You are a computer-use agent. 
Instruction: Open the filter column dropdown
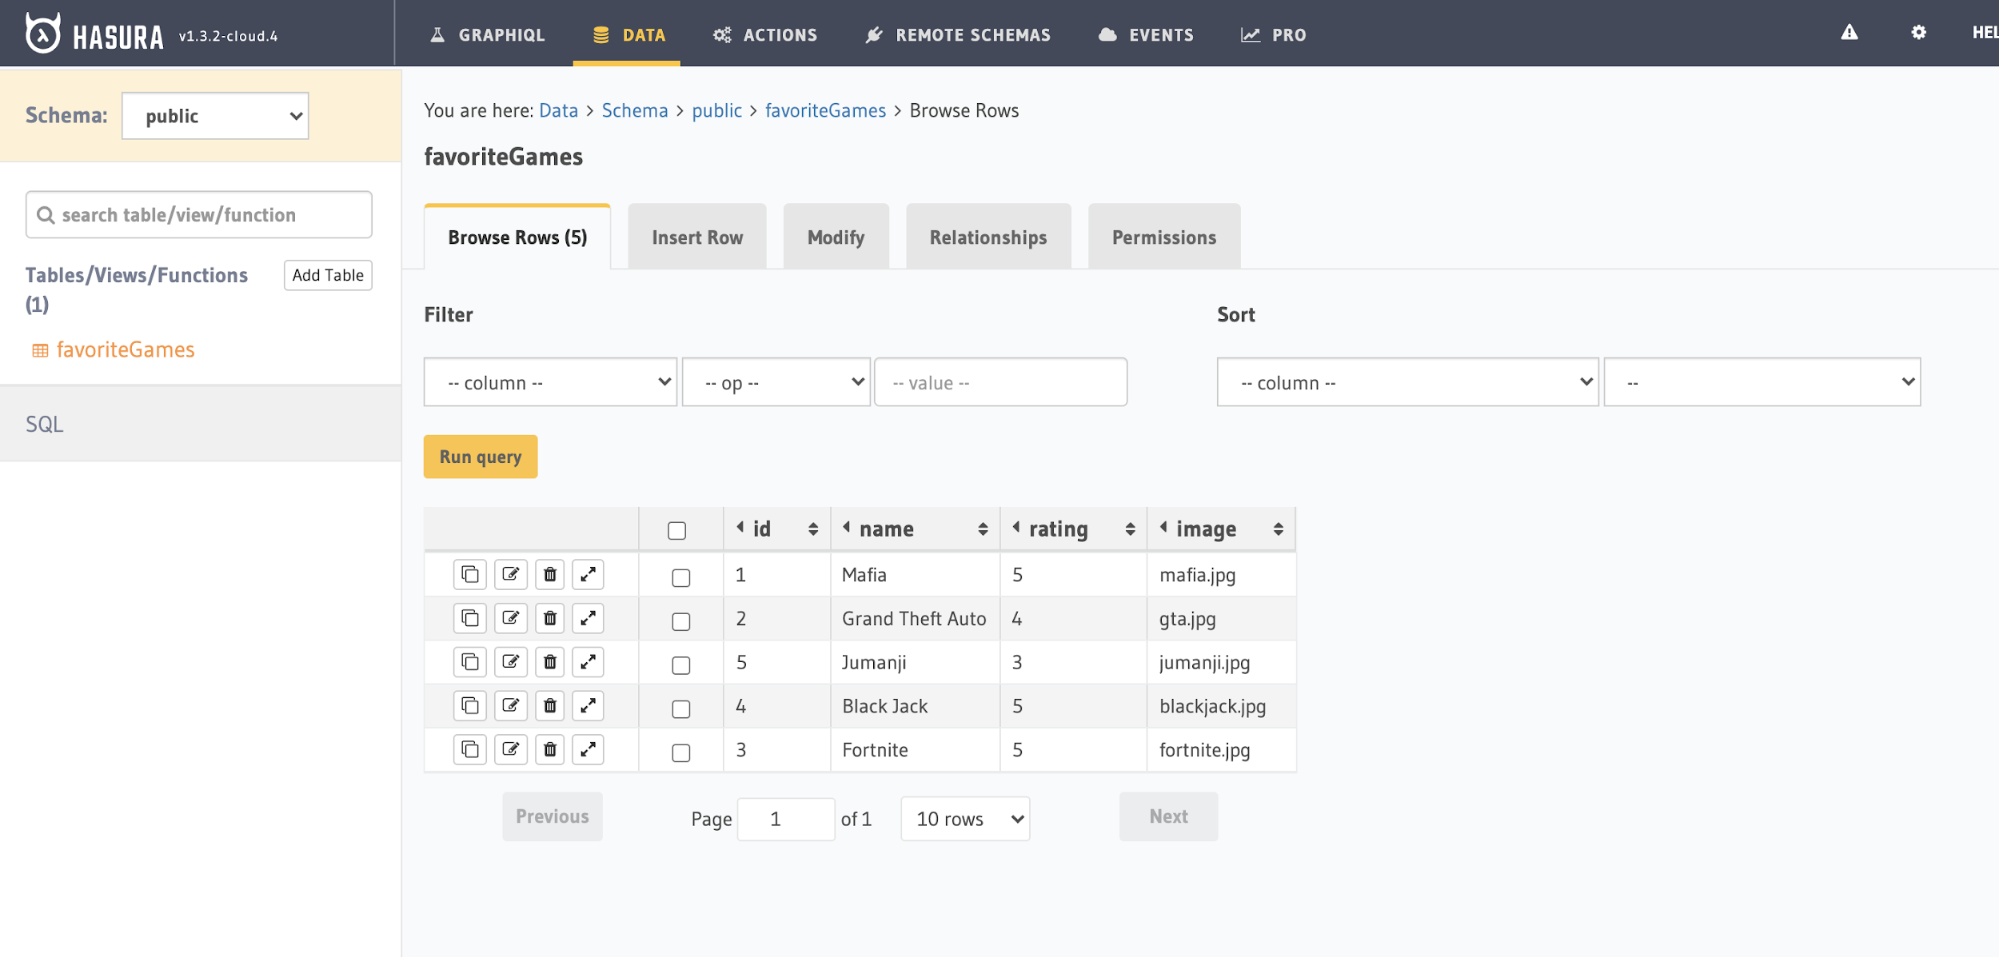(549, 381)
